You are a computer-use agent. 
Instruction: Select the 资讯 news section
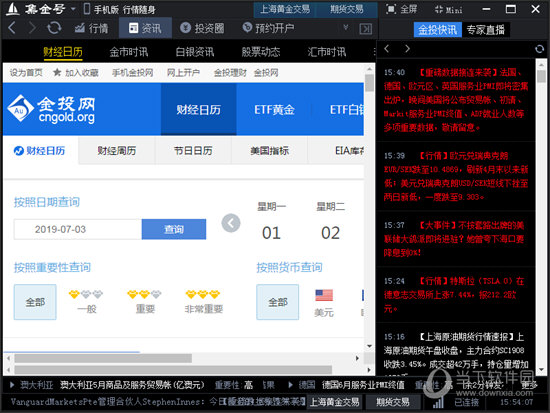(x=145, y=28)
